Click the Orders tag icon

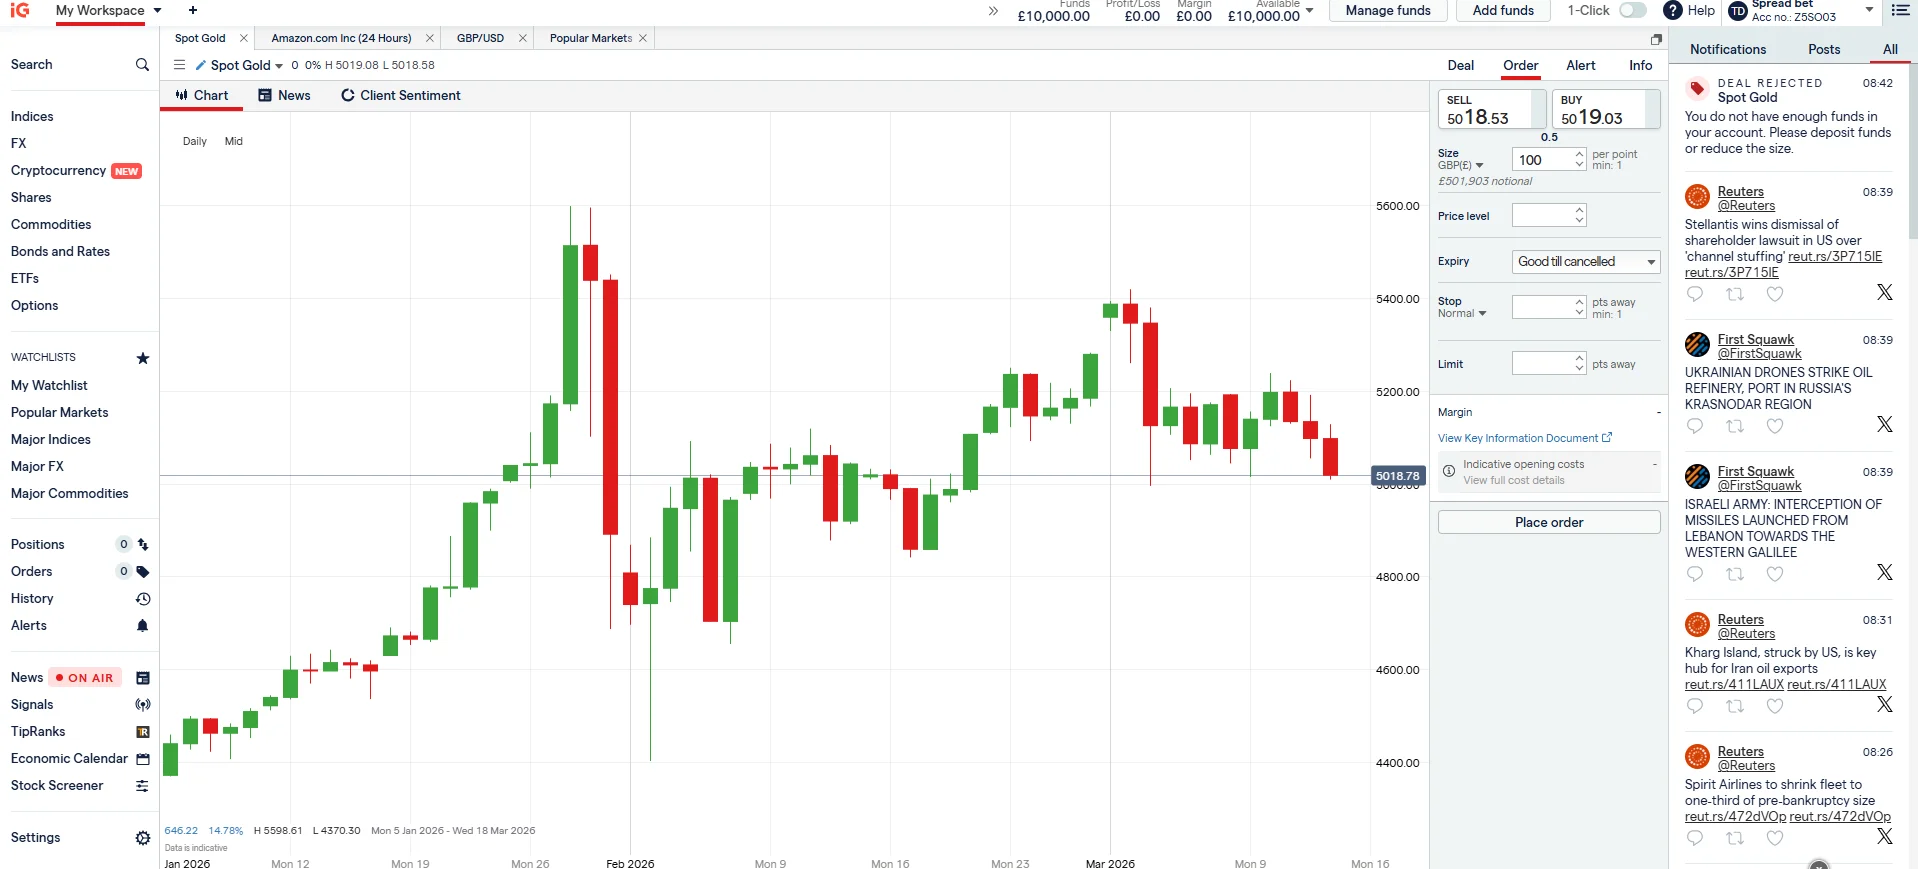click(x=143, y=572)
